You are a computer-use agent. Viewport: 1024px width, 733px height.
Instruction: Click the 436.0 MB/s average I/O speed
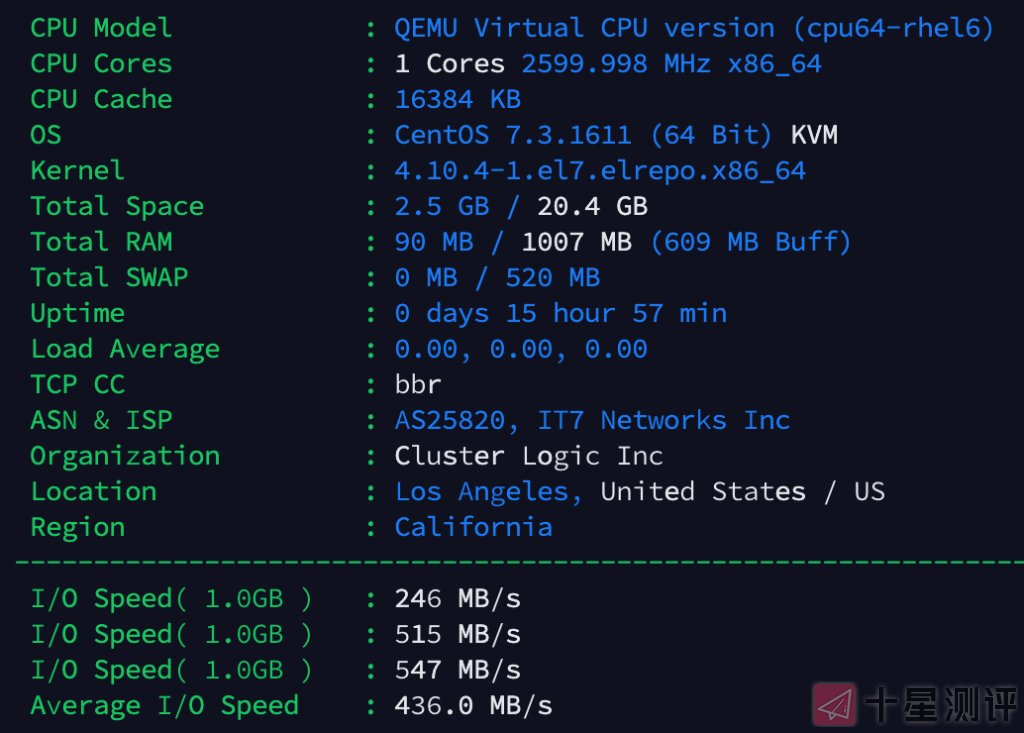(473, 706)
